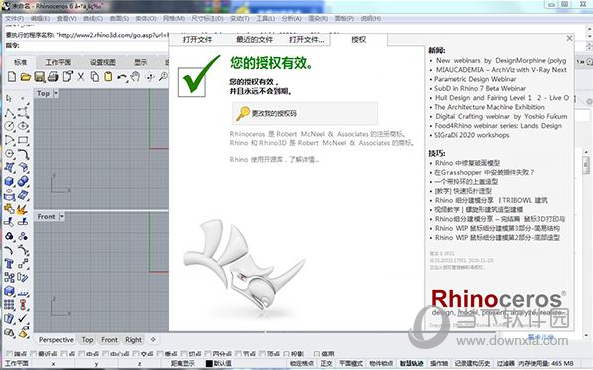This screenshot has width=593, height=370.
Task: Toggle 智慧轨迹 SmartTrack in status bar
Action: tap(411, 364)
